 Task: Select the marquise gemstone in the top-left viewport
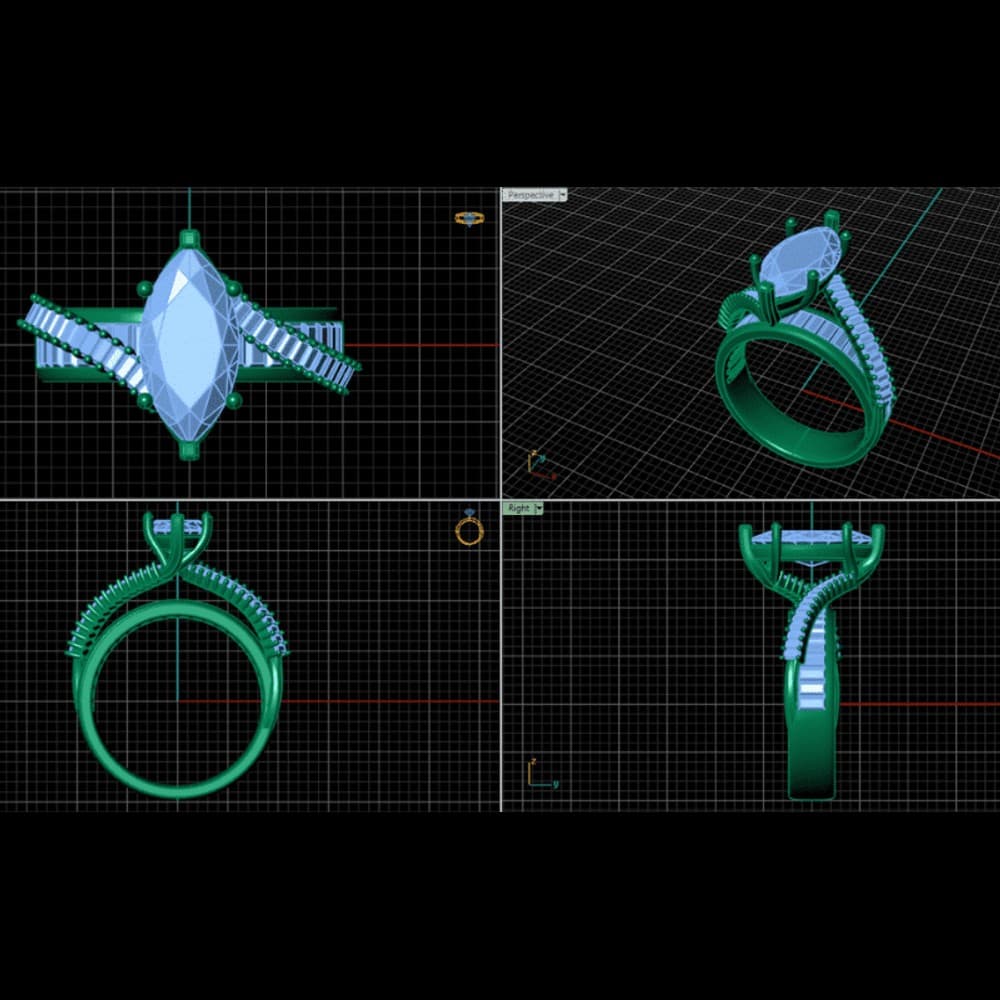pos(189,344)
